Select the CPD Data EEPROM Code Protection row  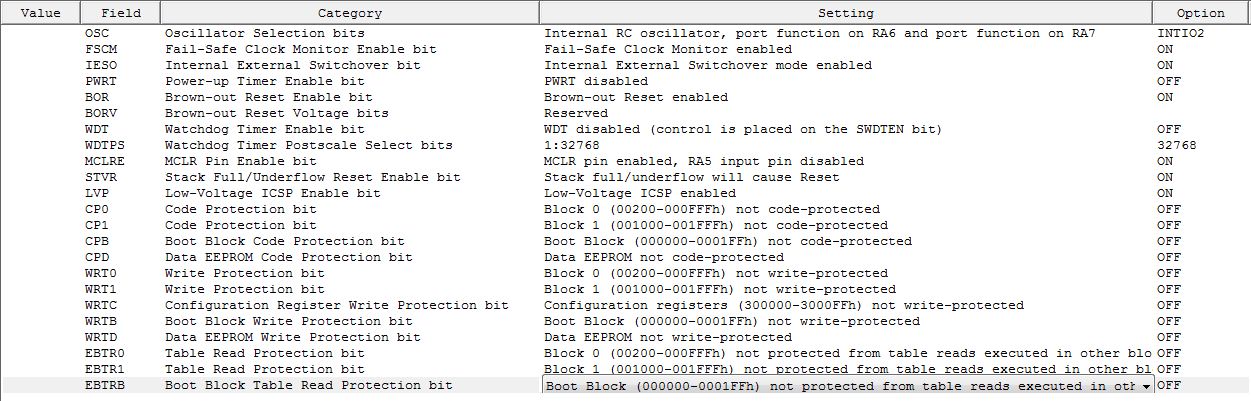click(x=625, y=257)
